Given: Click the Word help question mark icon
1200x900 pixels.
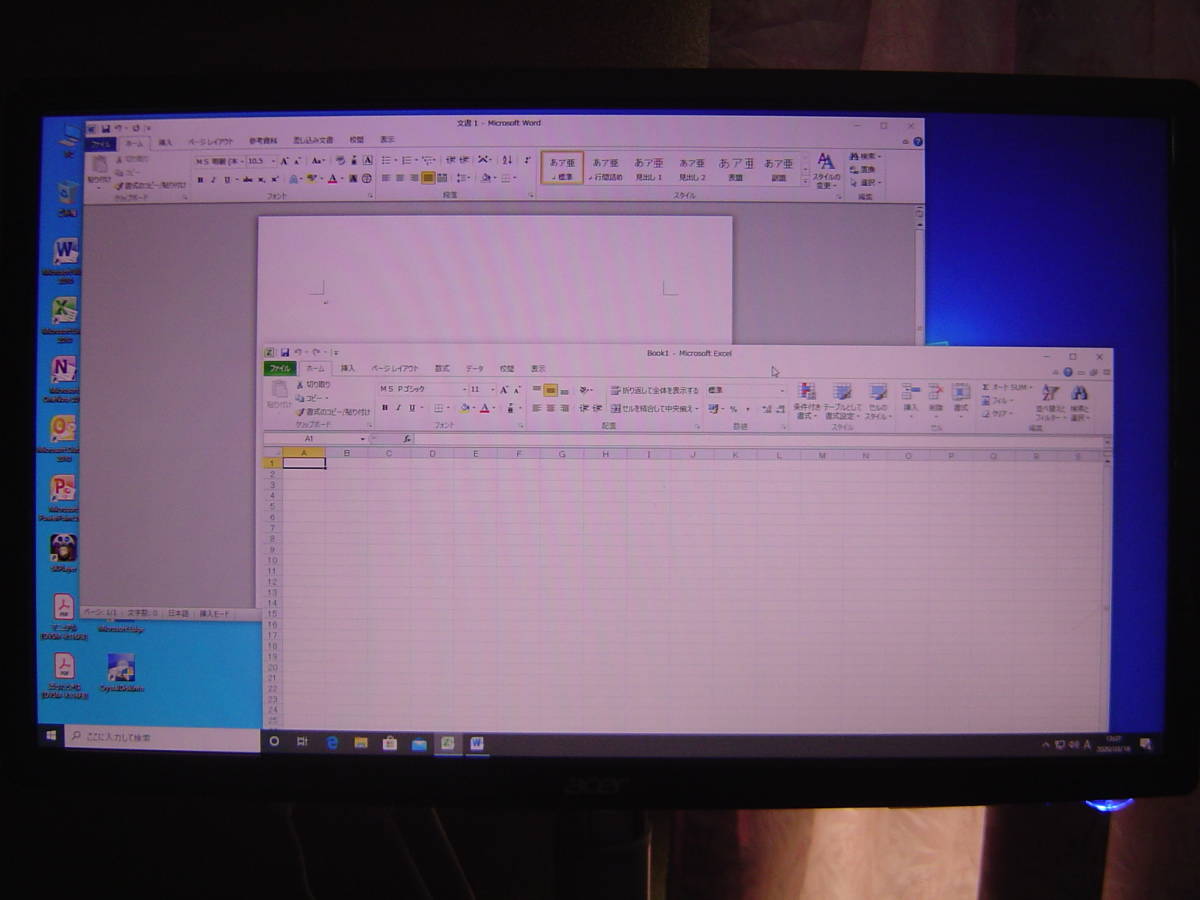Looking at the screenshot, I should point(918,143).
